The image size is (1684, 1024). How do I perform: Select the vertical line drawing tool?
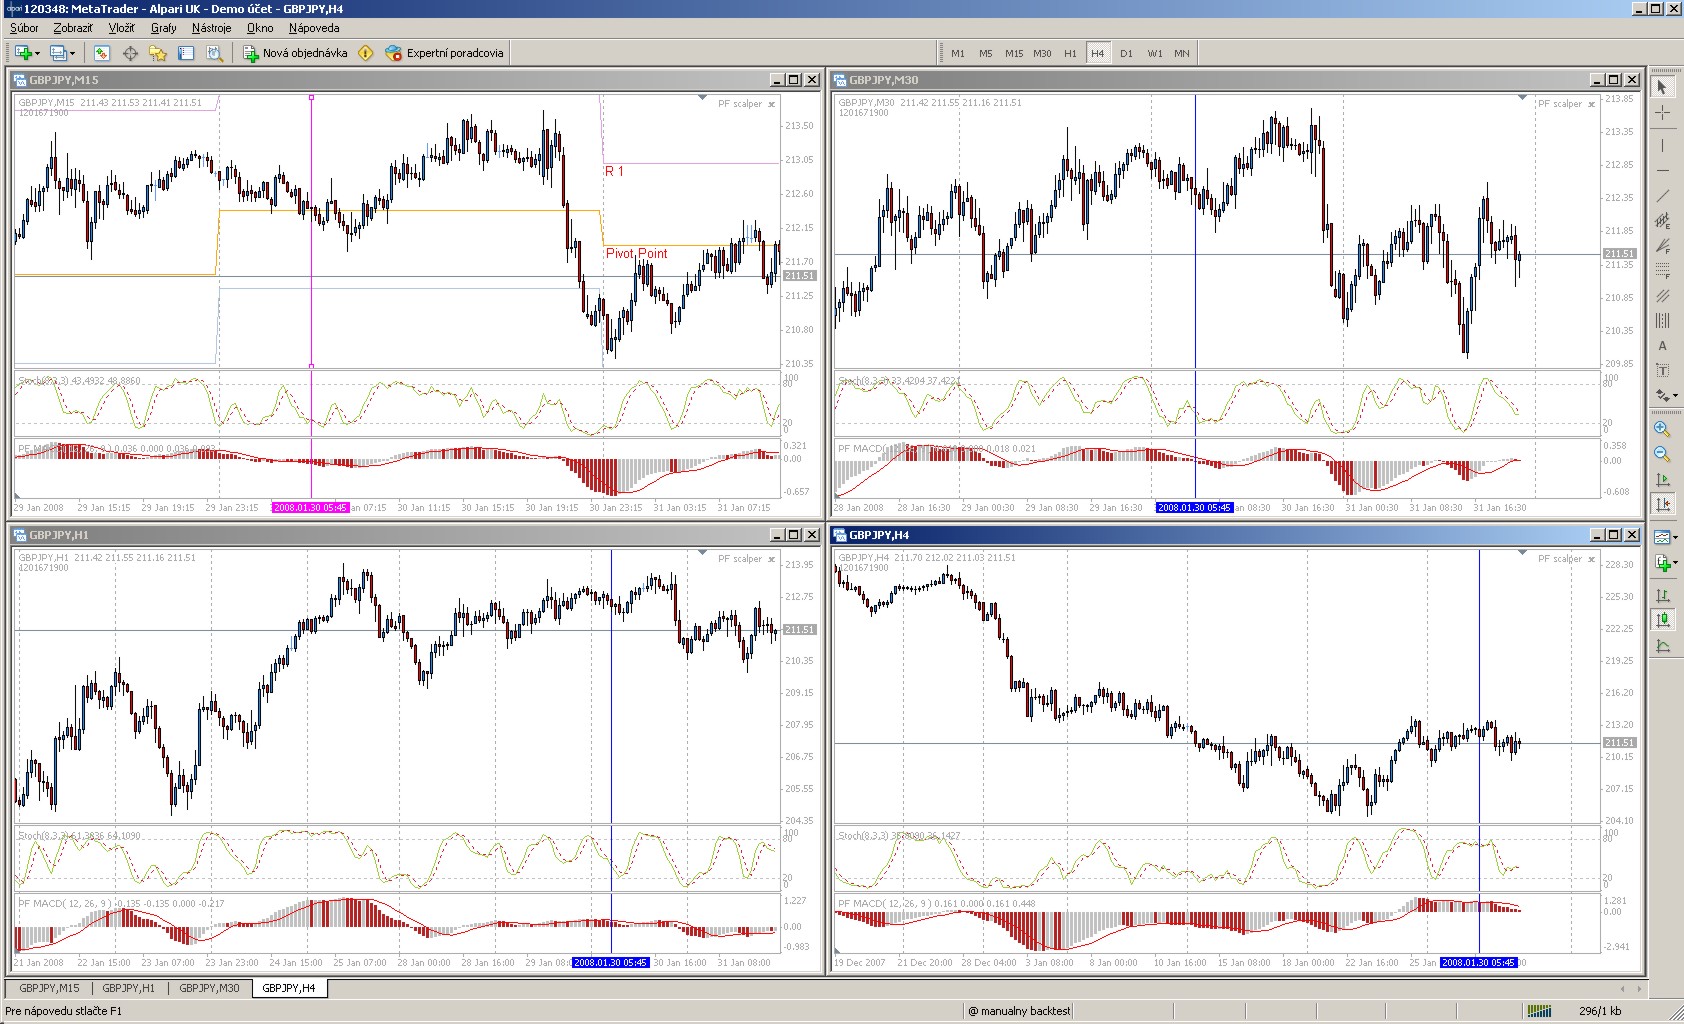pos(1662,146)
